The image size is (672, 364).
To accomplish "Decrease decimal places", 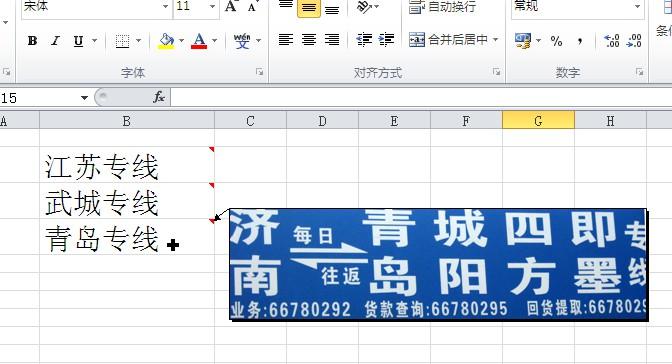I will [x=634, y=41].
